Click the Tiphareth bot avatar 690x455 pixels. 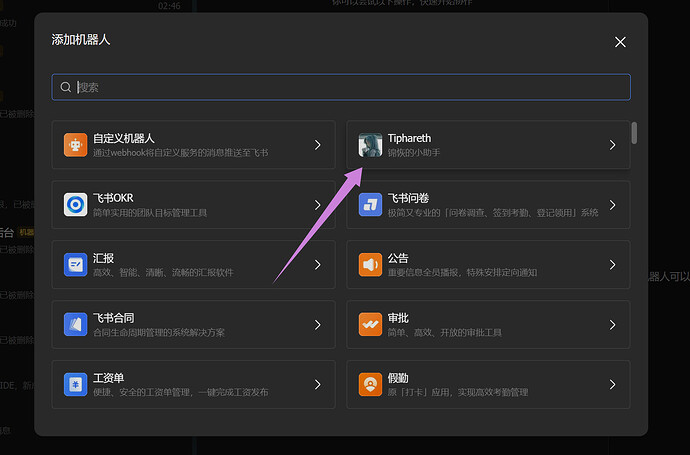[x=370, y=145]
